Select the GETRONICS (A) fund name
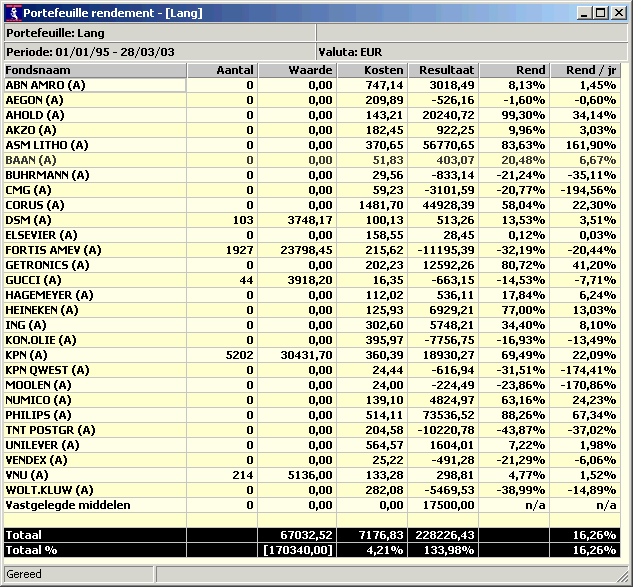 [x=47, y=265]
